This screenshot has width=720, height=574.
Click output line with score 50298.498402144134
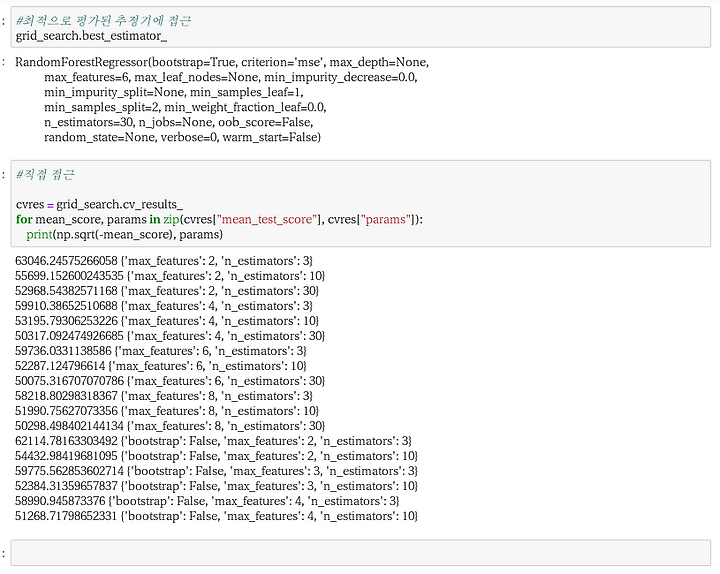click(x=169, y=426)
